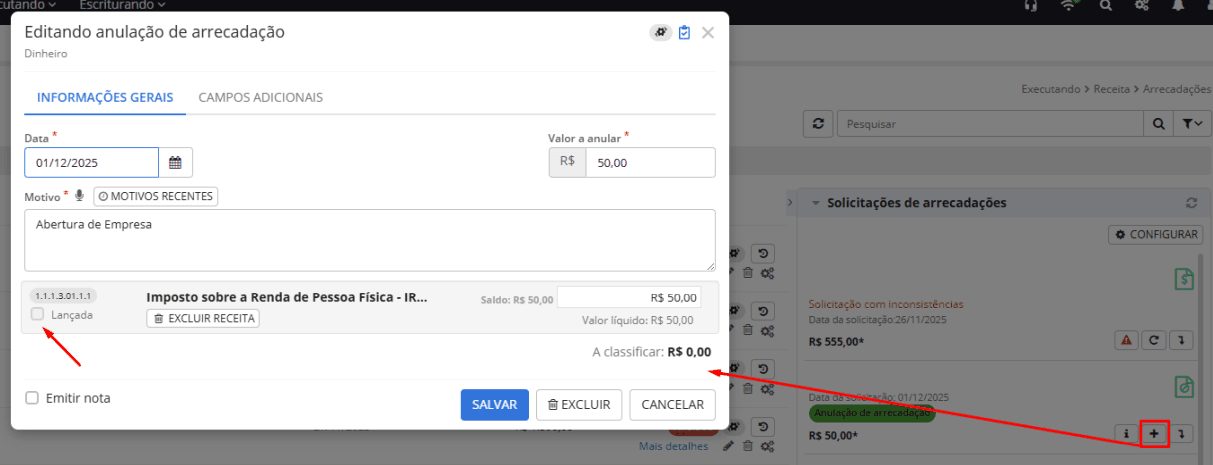Viewport: 1213px width, 465px height.
Task: Click the Excluir Receita button
Action: [203, 318]
